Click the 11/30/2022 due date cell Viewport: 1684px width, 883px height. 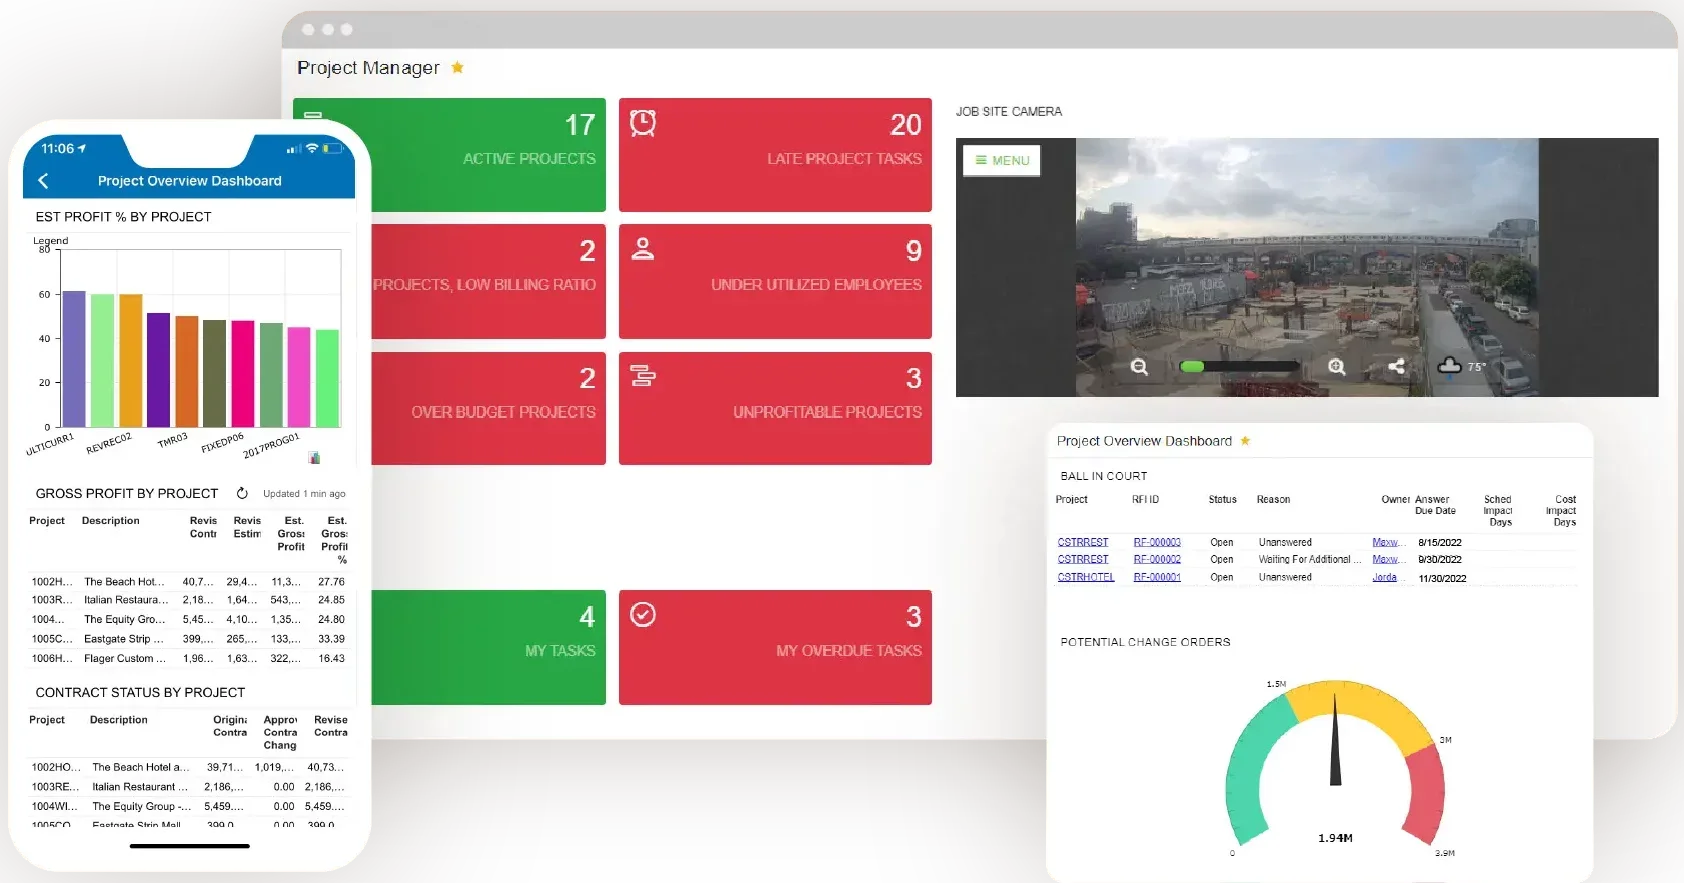(1442, 578)
